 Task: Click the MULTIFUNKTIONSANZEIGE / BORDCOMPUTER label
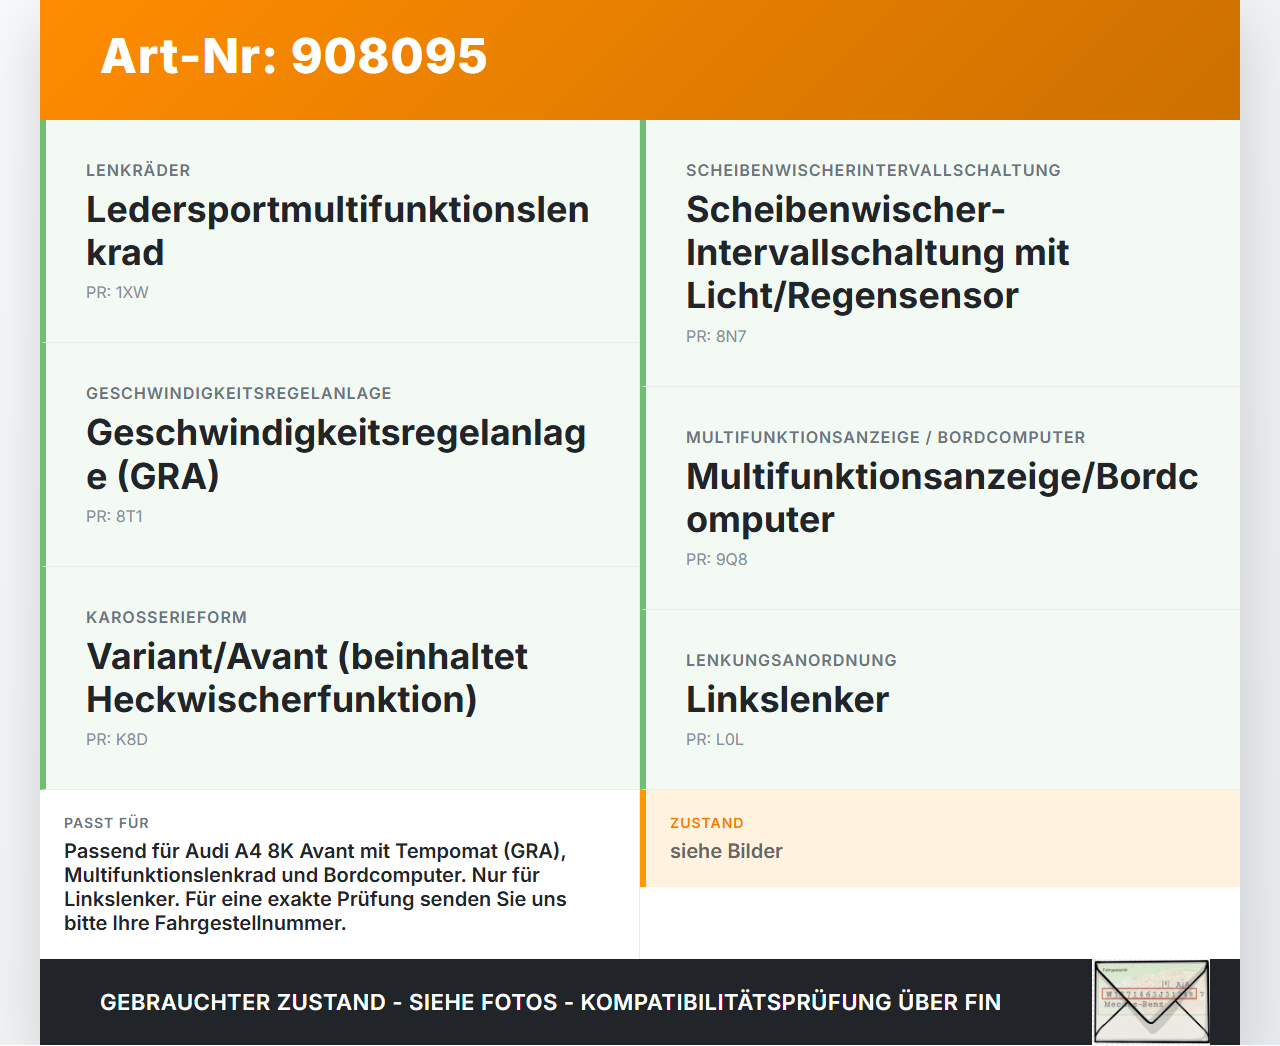point(885,438)
